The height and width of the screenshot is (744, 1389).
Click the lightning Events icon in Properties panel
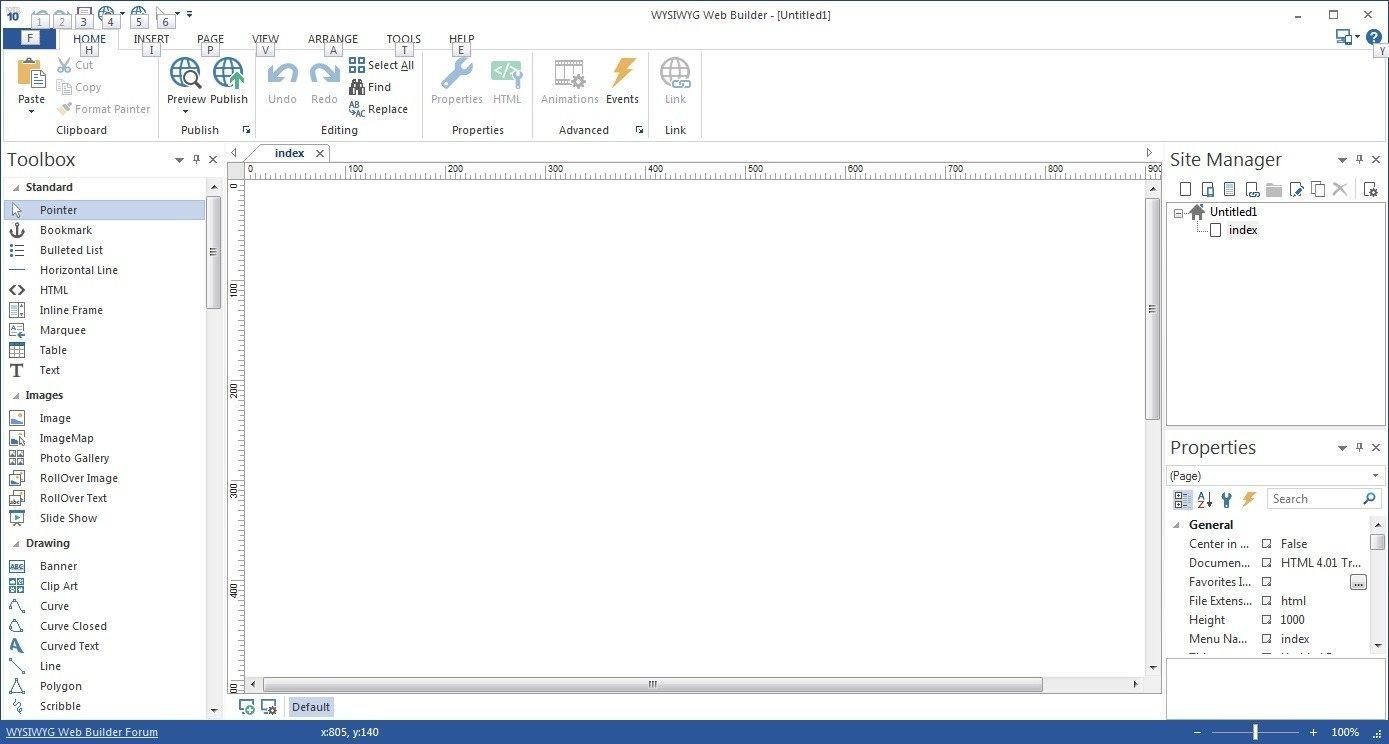click(1249, 499)
